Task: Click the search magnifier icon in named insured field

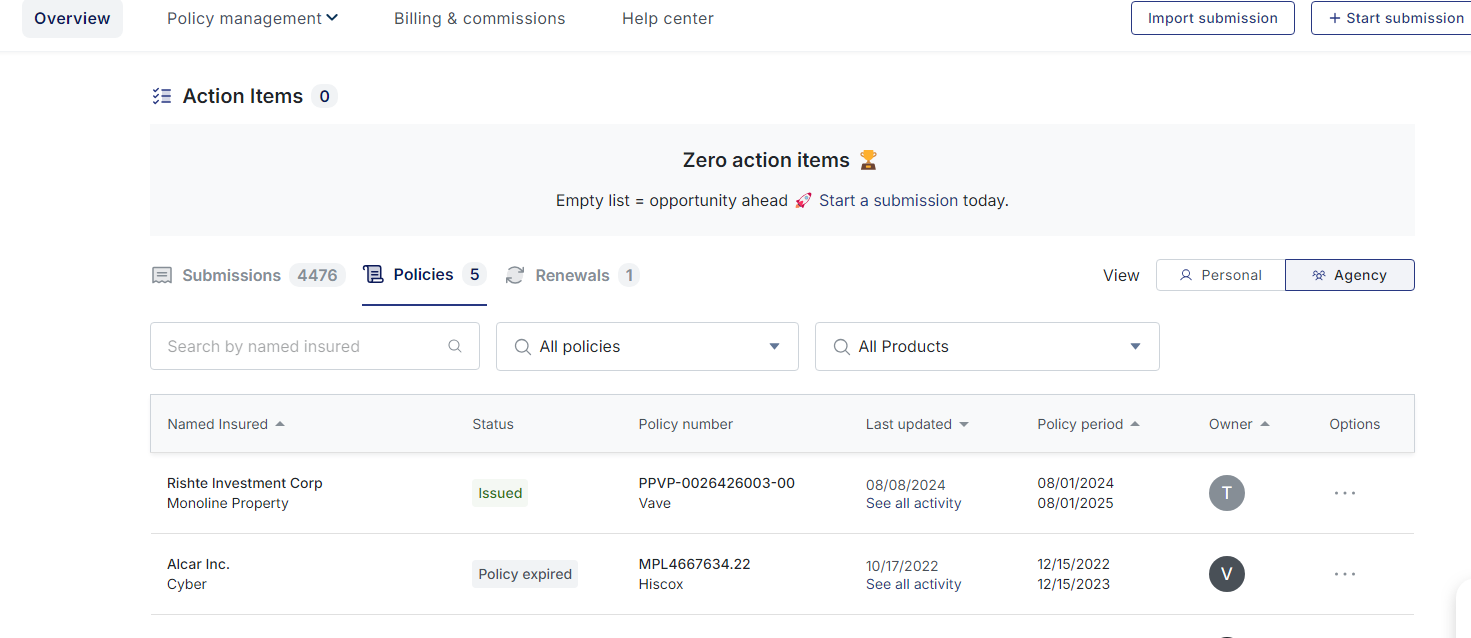Action: tap(455, 347)
